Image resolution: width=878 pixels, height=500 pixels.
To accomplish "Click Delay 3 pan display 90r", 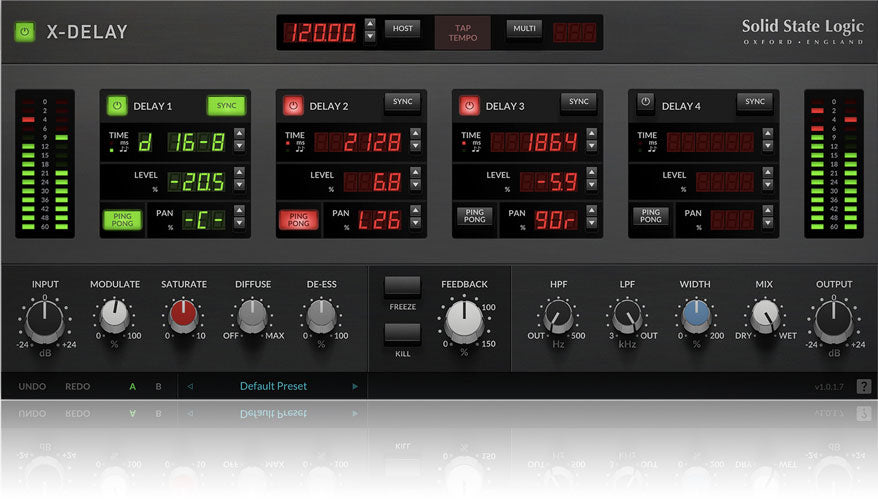I will [x=555, y=220].
